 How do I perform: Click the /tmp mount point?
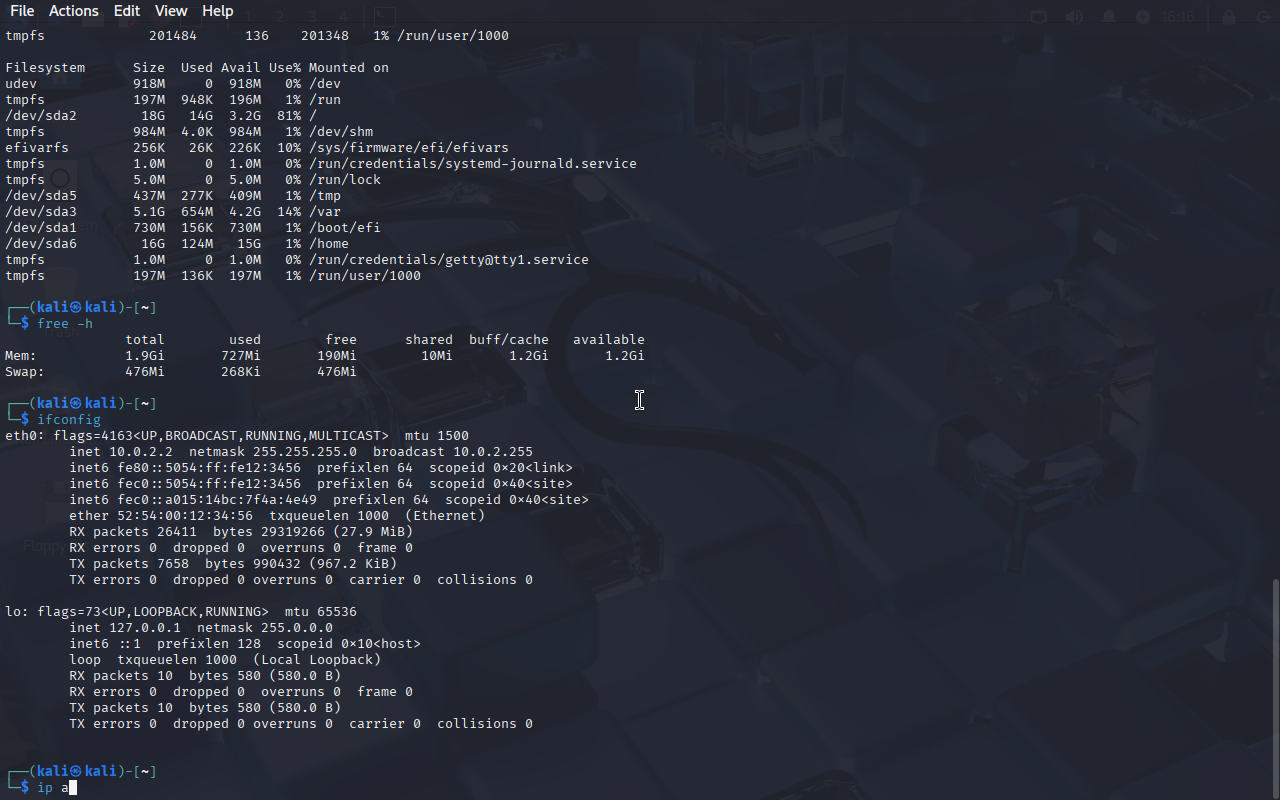click(325, 196)
